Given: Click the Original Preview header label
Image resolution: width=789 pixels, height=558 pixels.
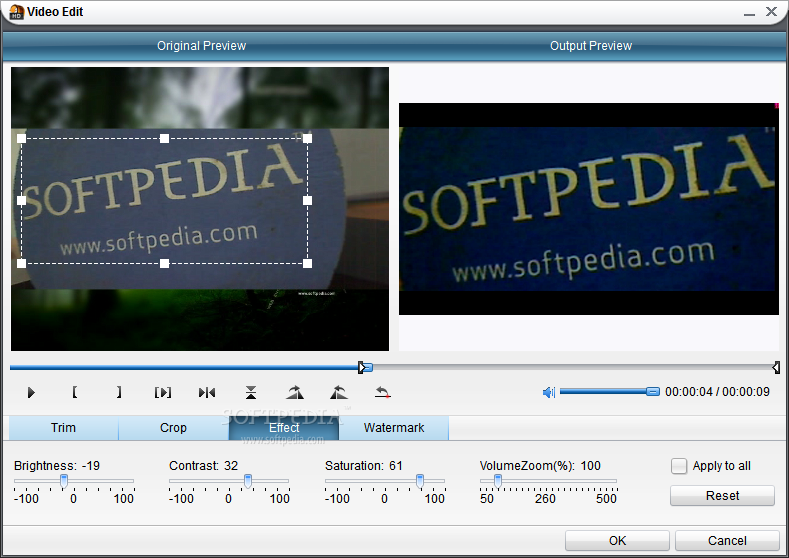Looking at the screenshot, I should pyautogui.click(x=201, y=46).
